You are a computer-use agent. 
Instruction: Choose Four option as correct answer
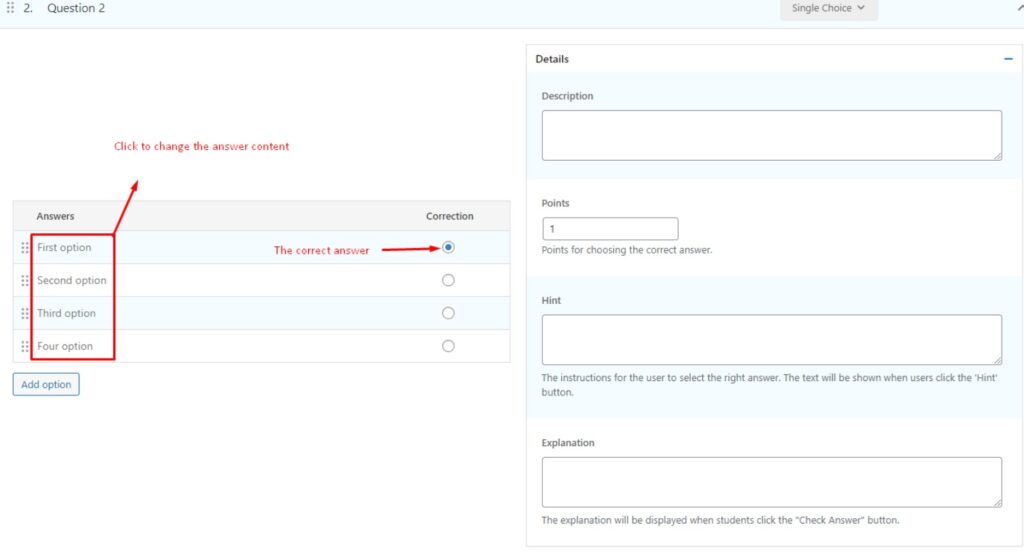point(448,346)
